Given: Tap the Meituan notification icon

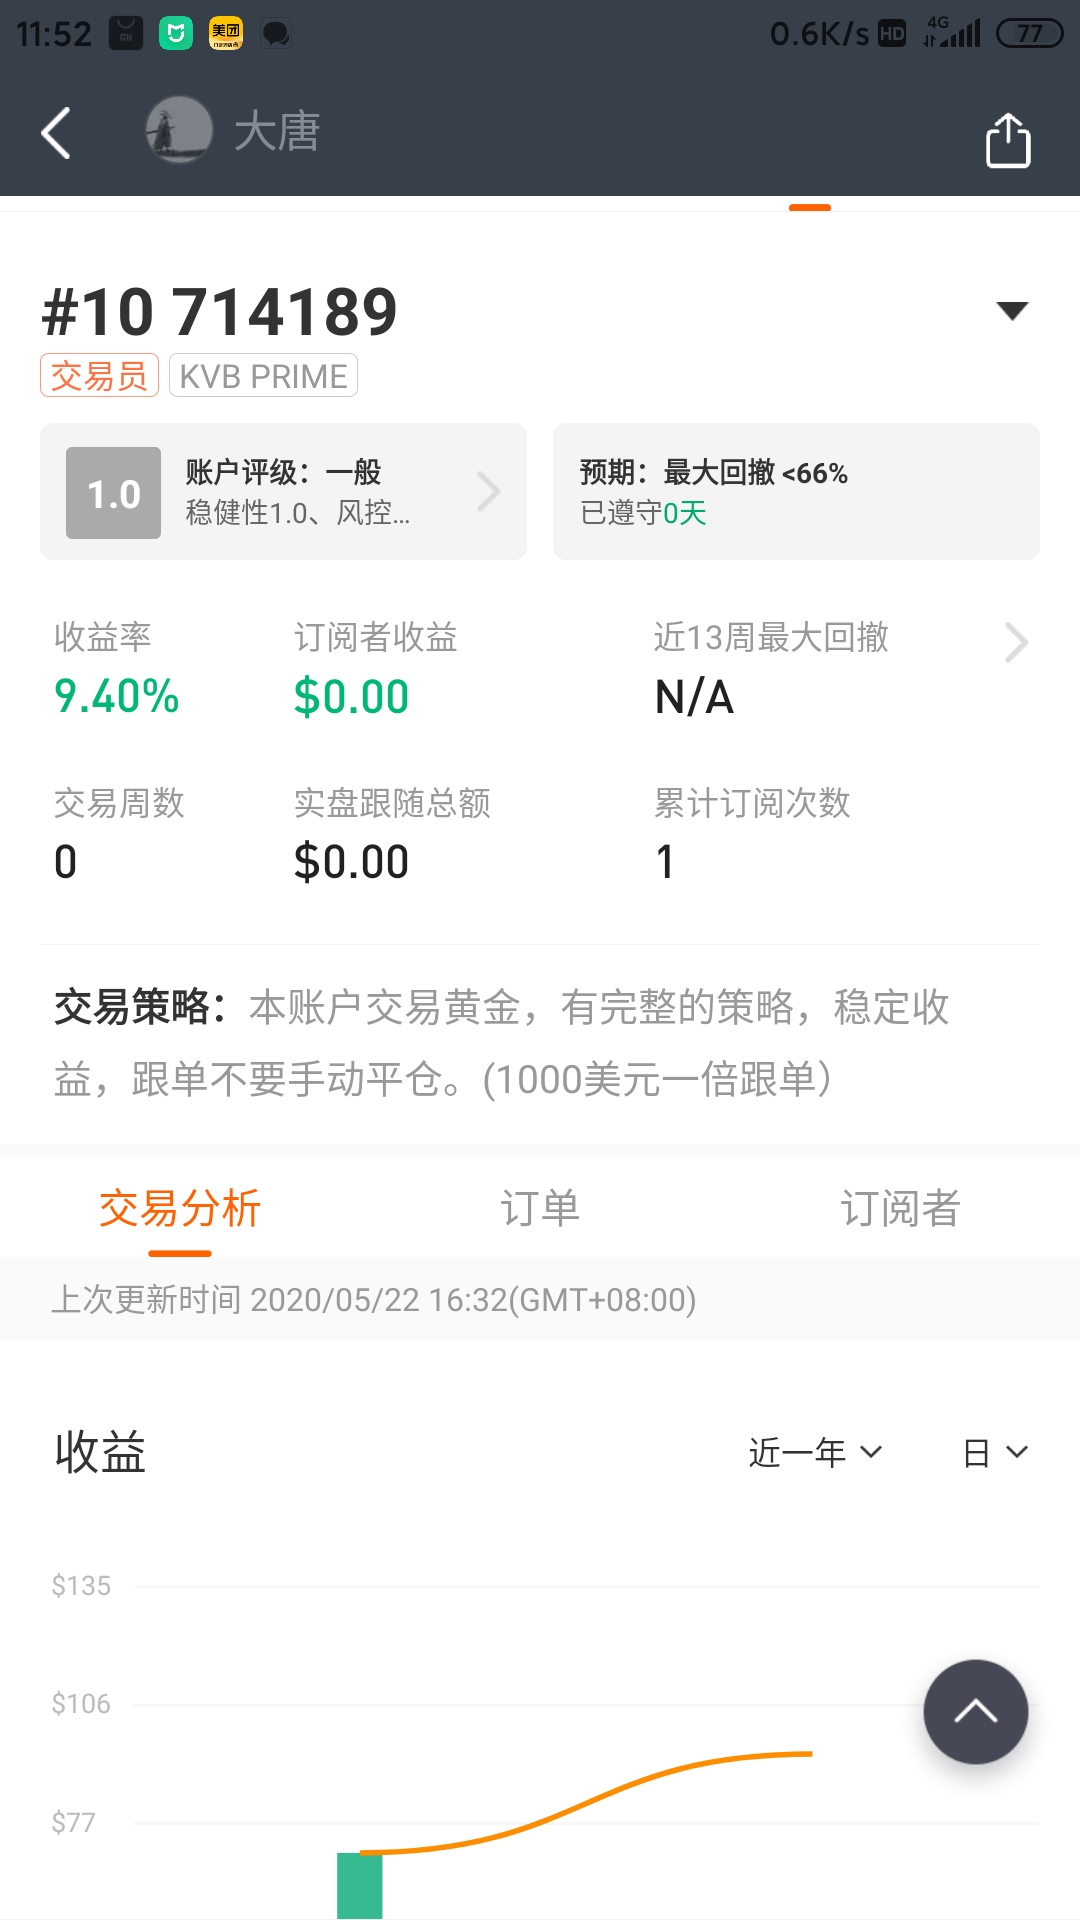Looking at the screenshot, I should [x=225, y=34].
